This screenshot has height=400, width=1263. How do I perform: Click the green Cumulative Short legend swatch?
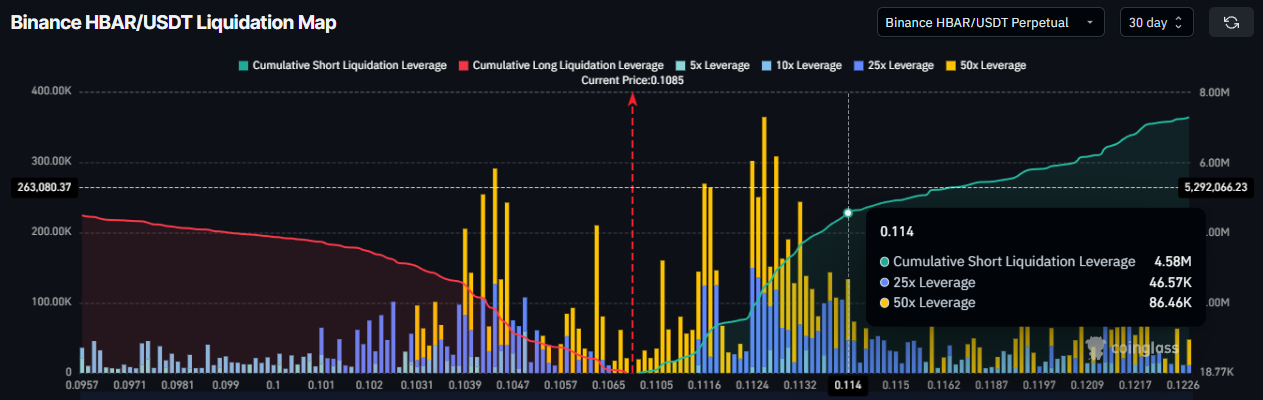coord(243,65)
